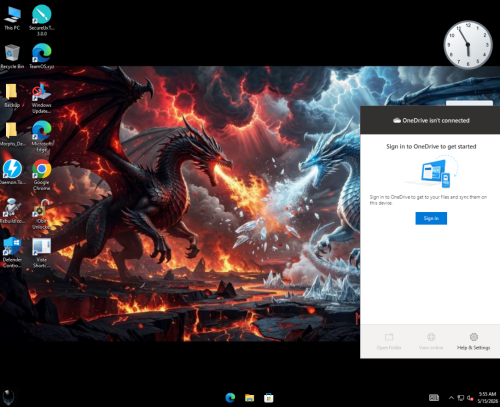This screenshot has height=407, width=500.
Task: Open the touch keyboard tray icon
Action: click(434, 398)
